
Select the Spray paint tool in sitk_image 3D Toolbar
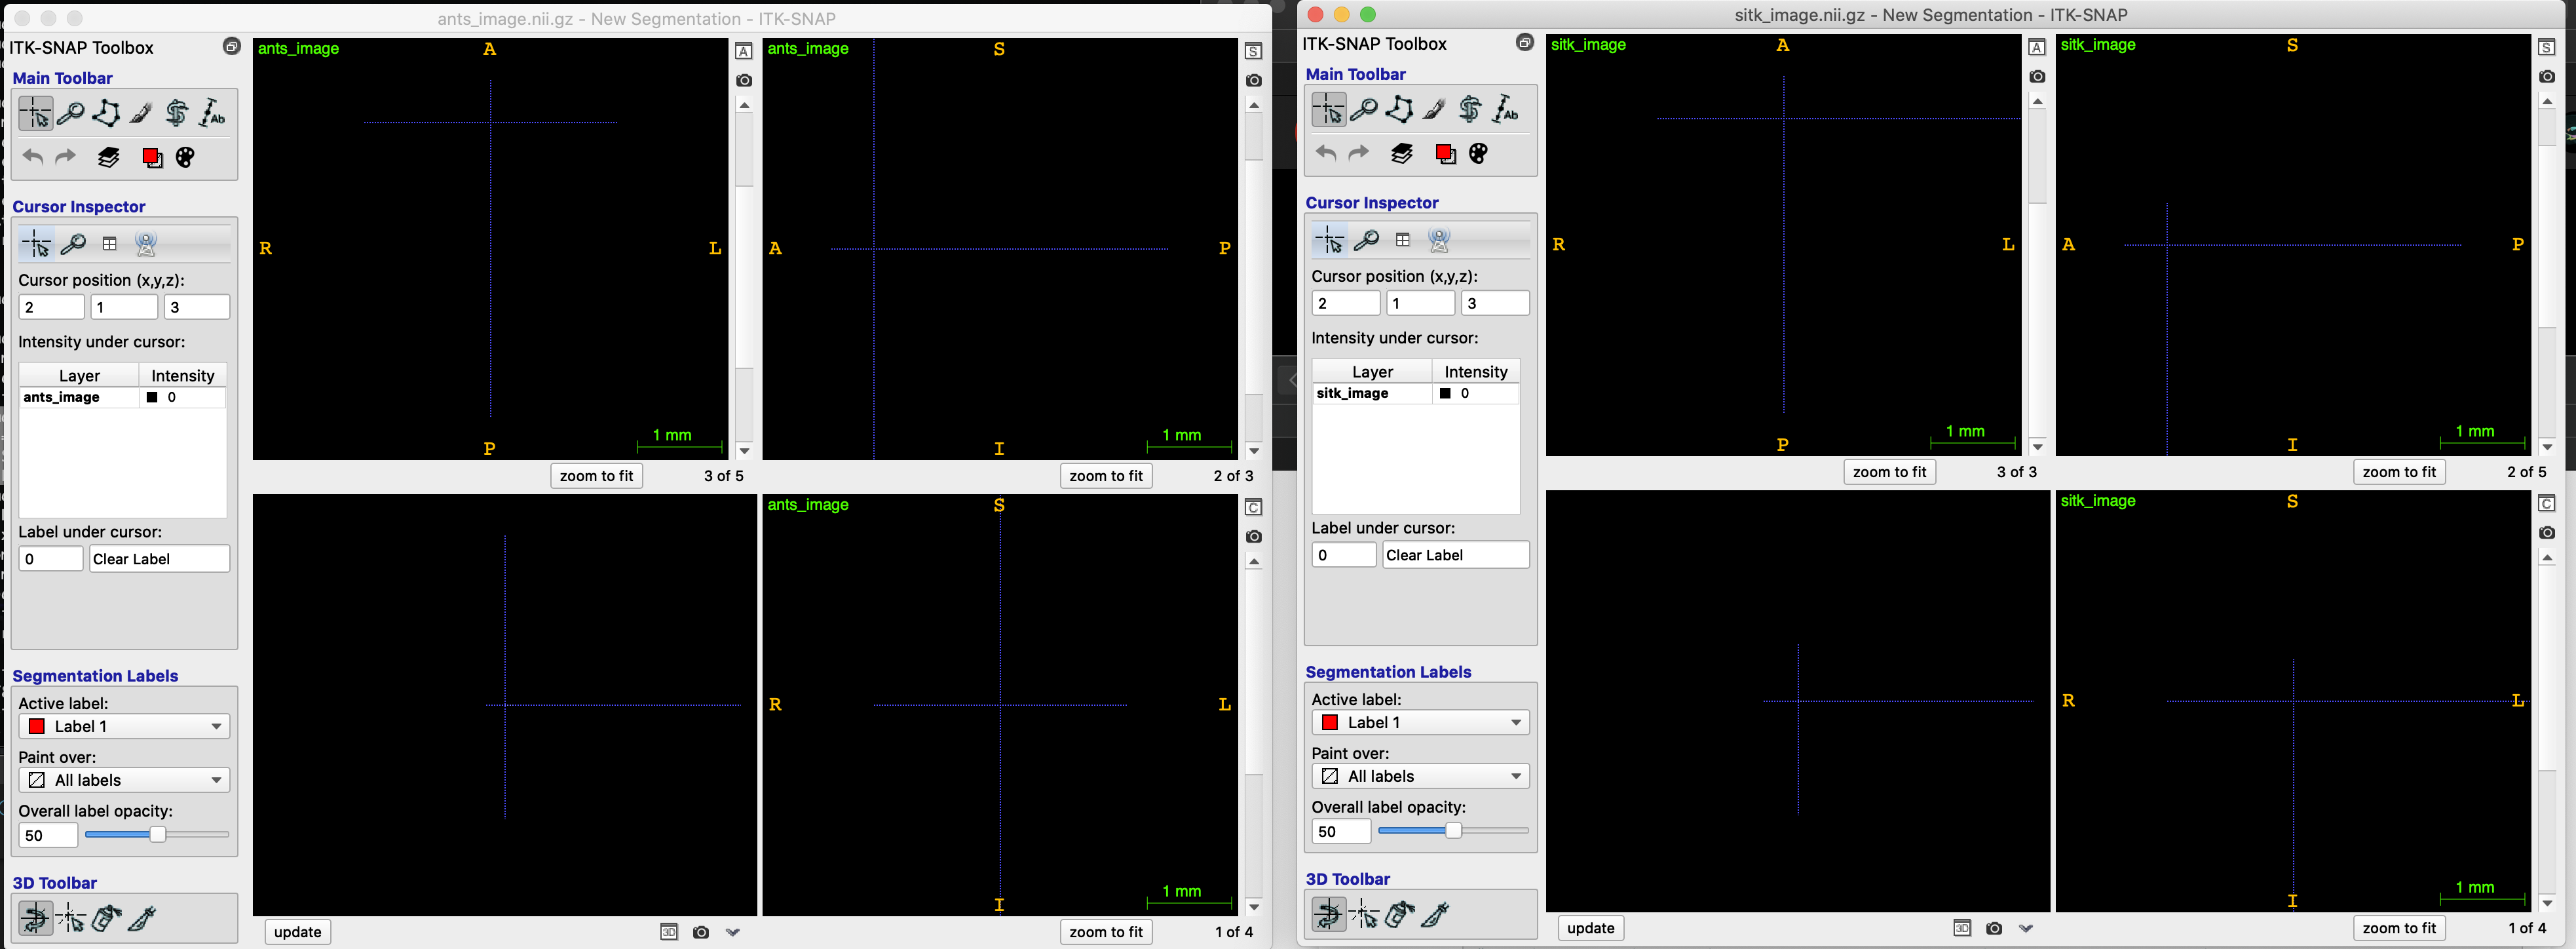tap(1399, 914)
